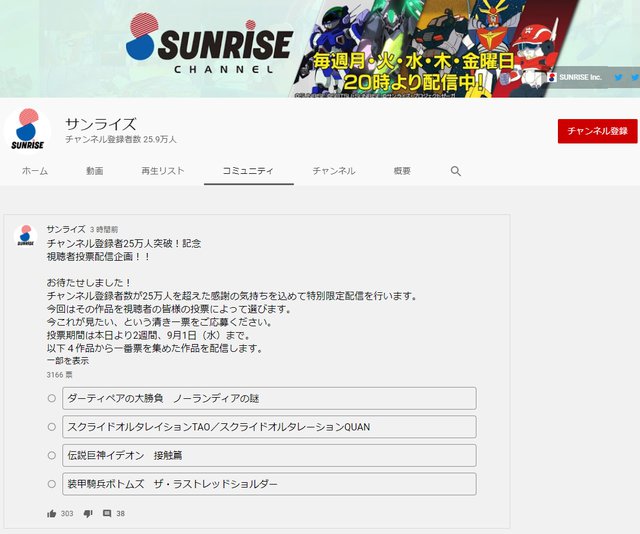Select the ダーティペアの大勝負 radio button

point(51,398)
